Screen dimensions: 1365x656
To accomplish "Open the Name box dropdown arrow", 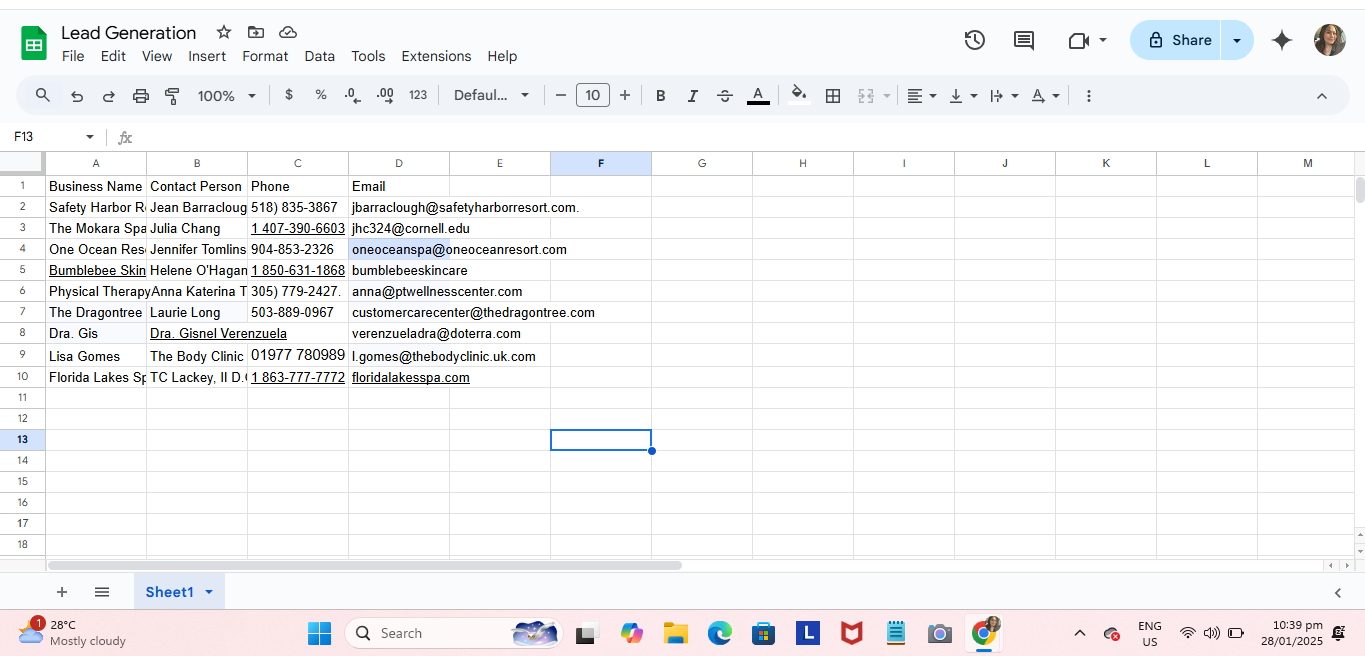I will 90,137.
